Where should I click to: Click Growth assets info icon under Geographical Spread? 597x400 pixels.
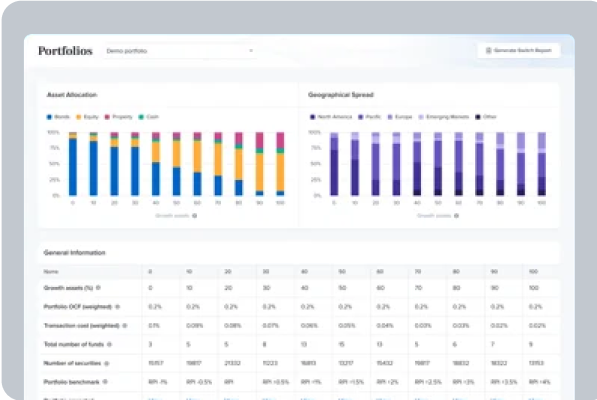point(456,216)
